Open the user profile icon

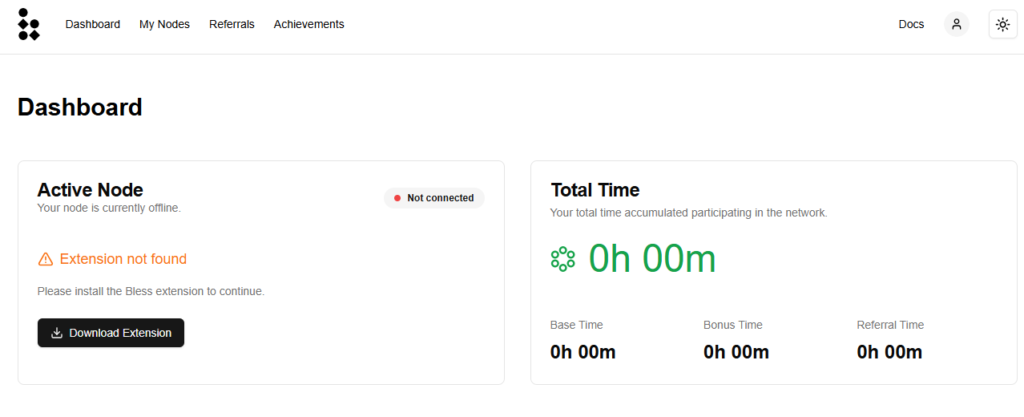click(x=956, y=25)
